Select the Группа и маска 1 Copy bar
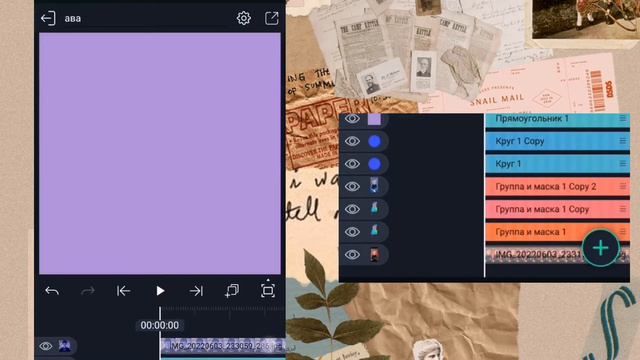 (x=558, y=209)
